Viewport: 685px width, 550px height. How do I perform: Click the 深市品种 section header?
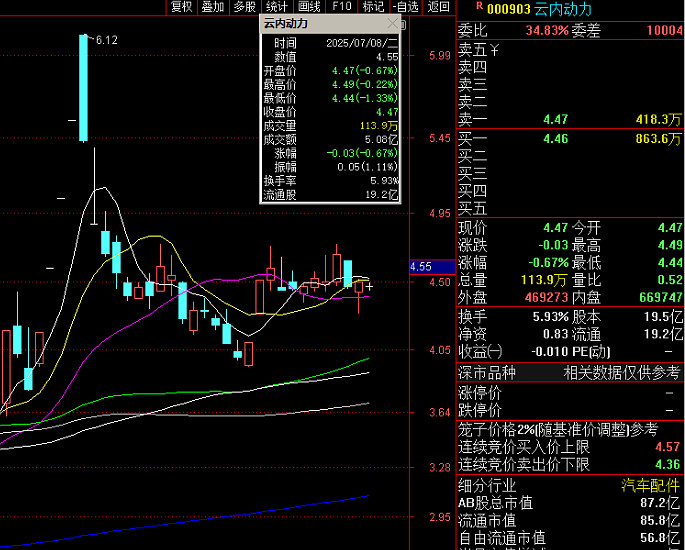[x=487, y=372]
